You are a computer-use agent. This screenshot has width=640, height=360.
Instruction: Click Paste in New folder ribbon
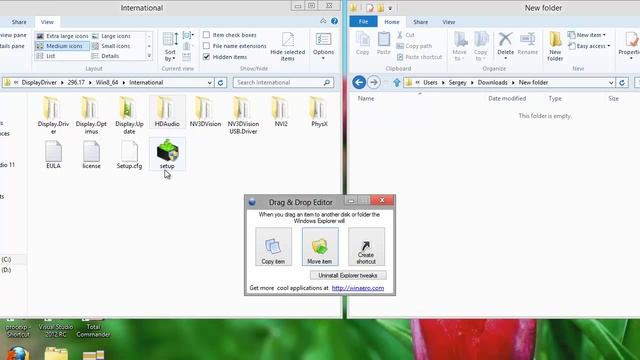tap(383, 44)
